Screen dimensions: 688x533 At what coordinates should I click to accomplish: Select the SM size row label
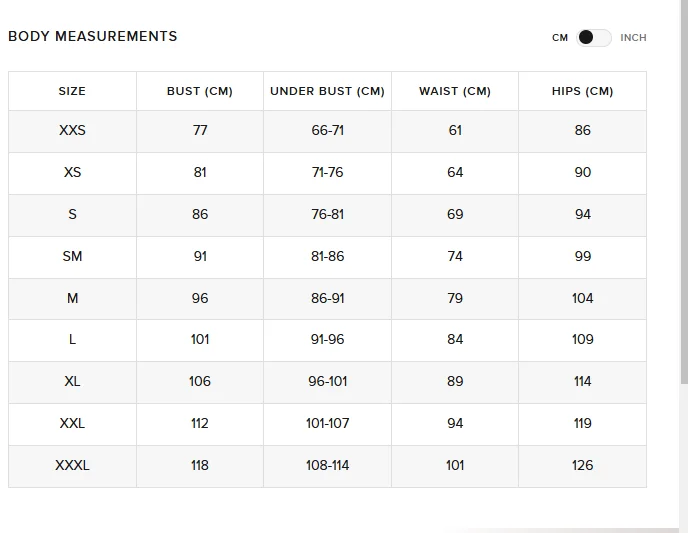click(x=72, y=256)
